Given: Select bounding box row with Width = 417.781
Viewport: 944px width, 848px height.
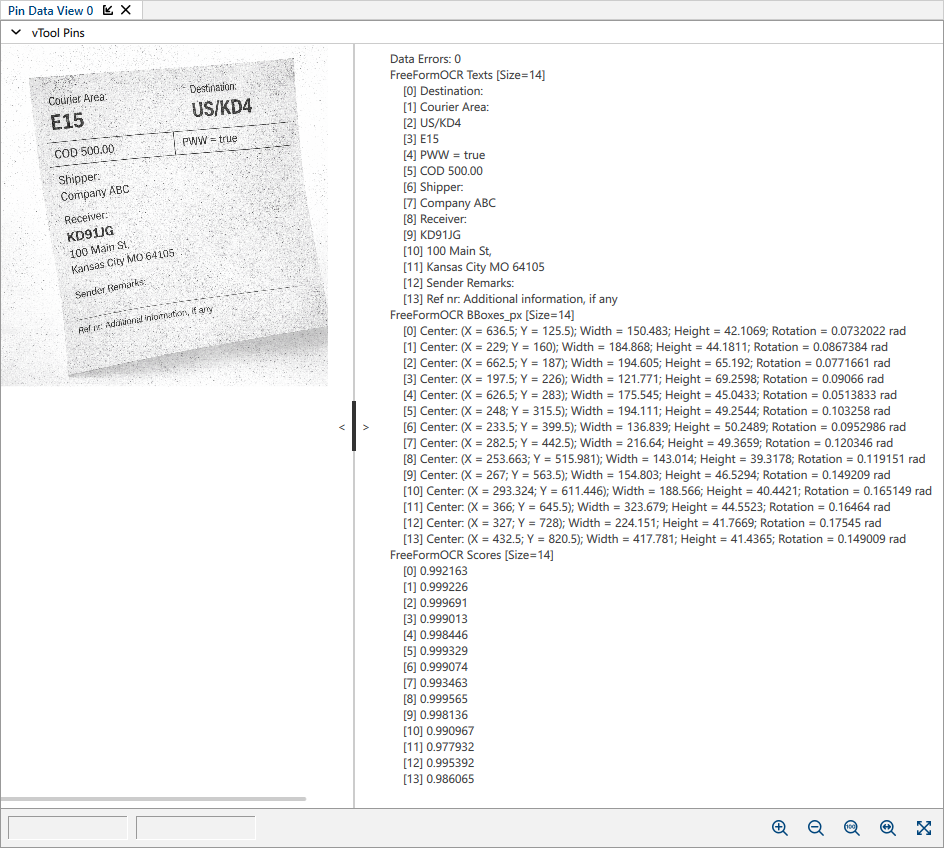Looking at the screenshot, I should pos(654,539).
